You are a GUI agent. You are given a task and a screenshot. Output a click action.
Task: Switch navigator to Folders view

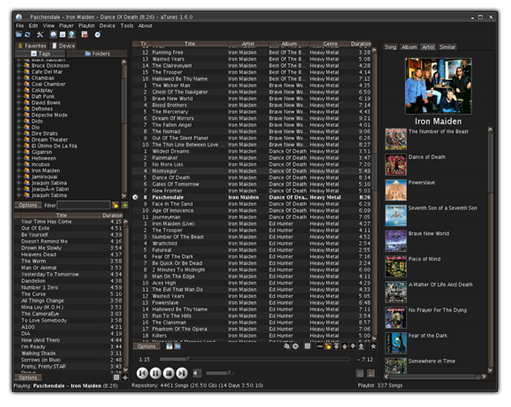[97, 54]
